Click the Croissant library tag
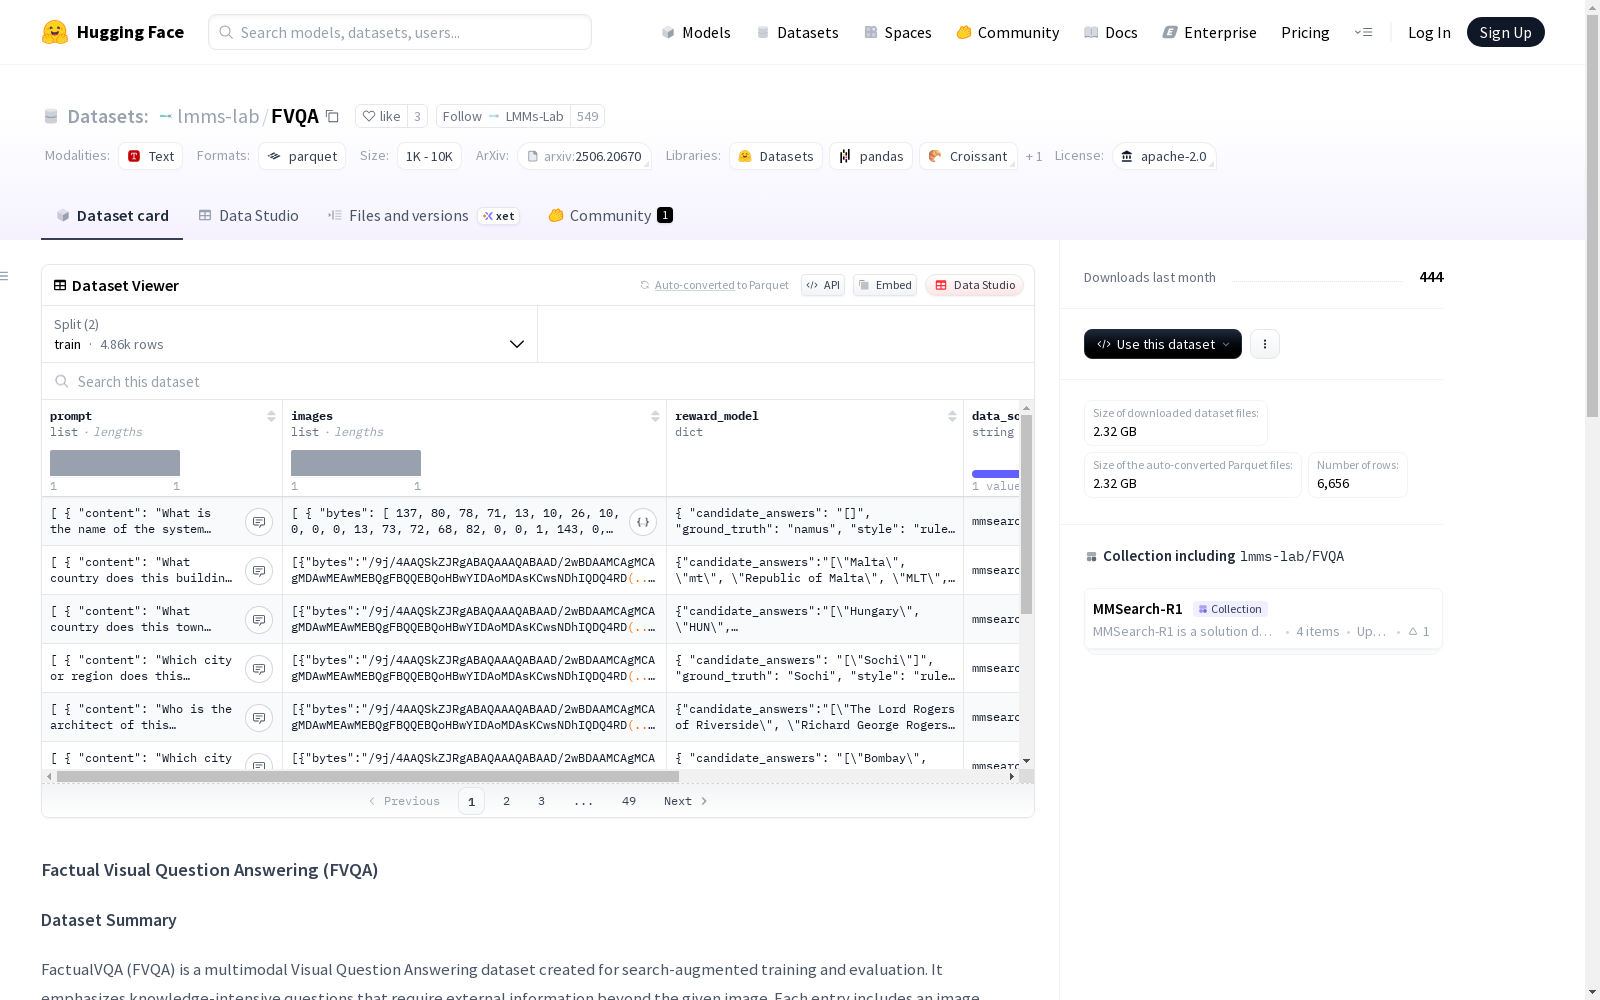The width and height of the screenshot is (1600, 1000). click(968, 156)
